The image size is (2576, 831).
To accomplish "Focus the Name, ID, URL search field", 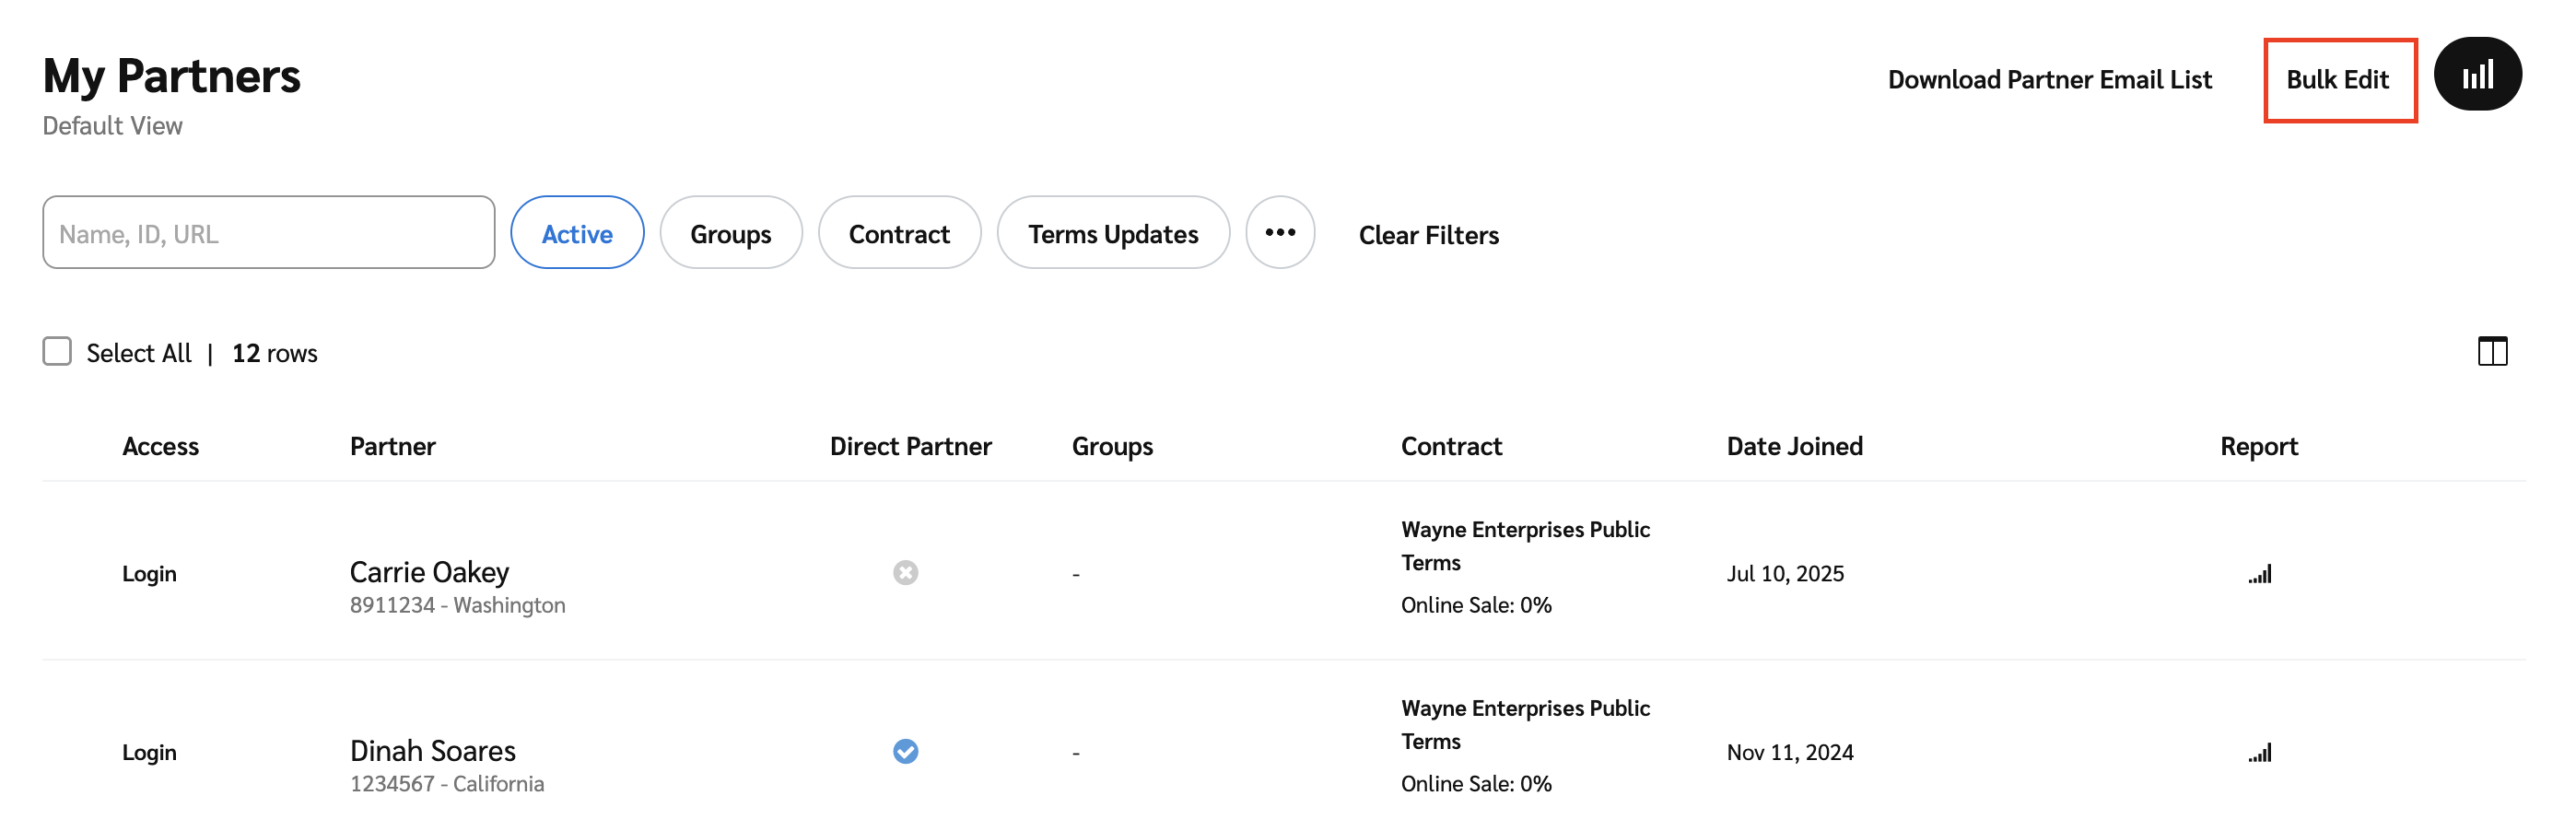I will (268, 233).
